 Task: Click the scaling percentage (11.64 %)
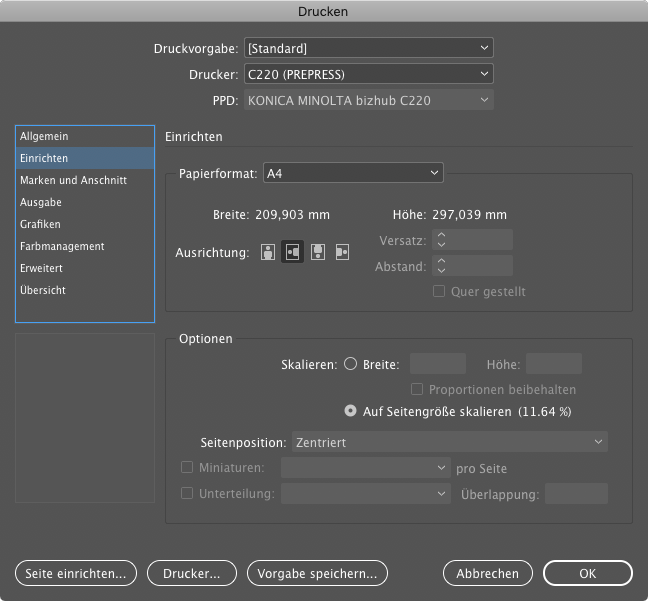[x=545, y=411]
